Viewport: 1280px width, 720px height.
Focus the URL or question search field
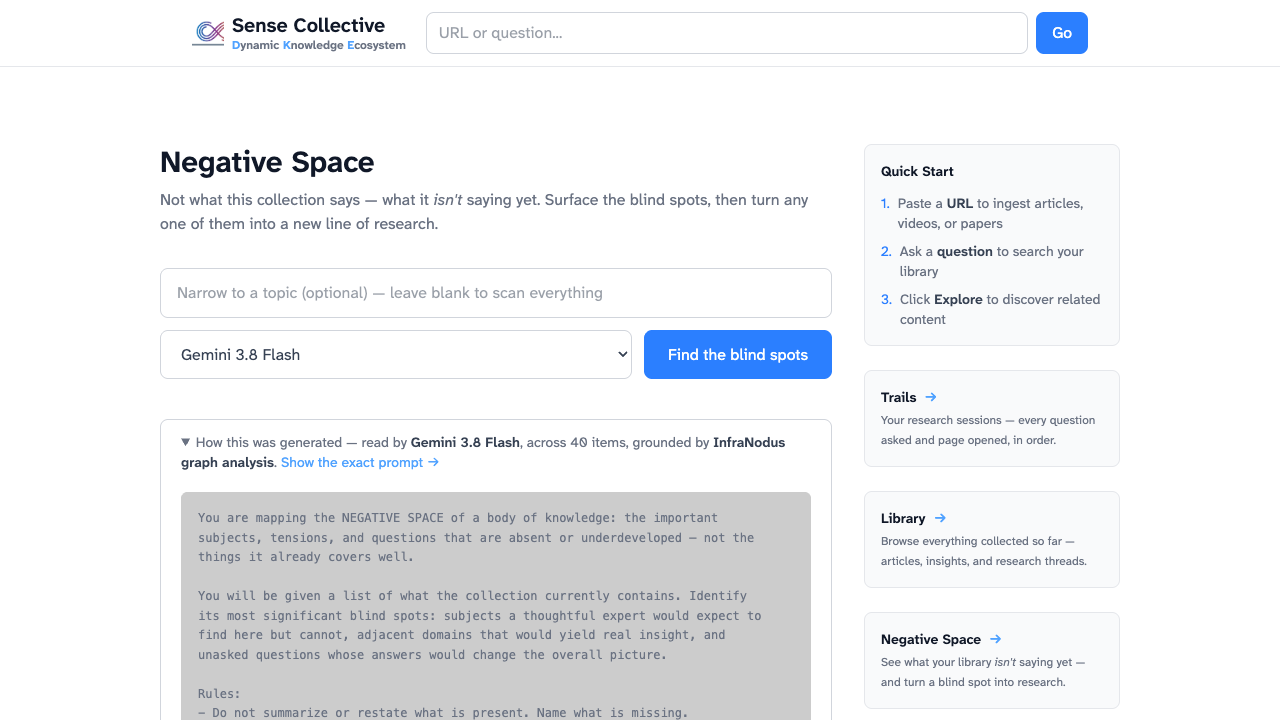coord(727,33)
